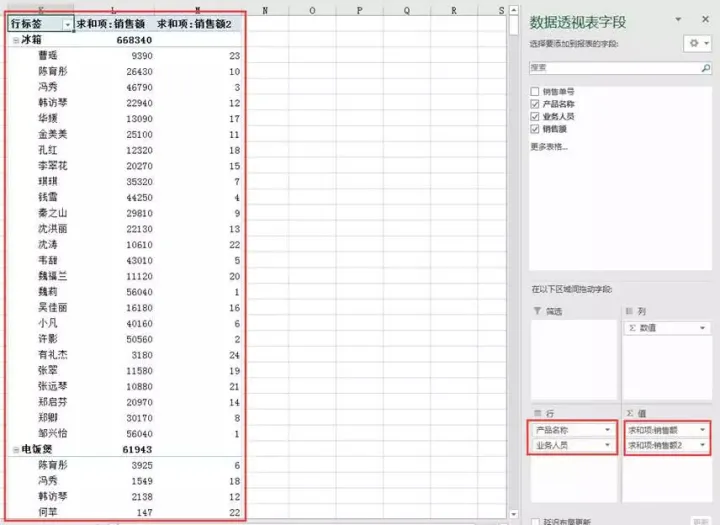The width and height of the screenshot is (720, 525).
Task: Open the field list Tools gear menu
Action: click(697, 43)
